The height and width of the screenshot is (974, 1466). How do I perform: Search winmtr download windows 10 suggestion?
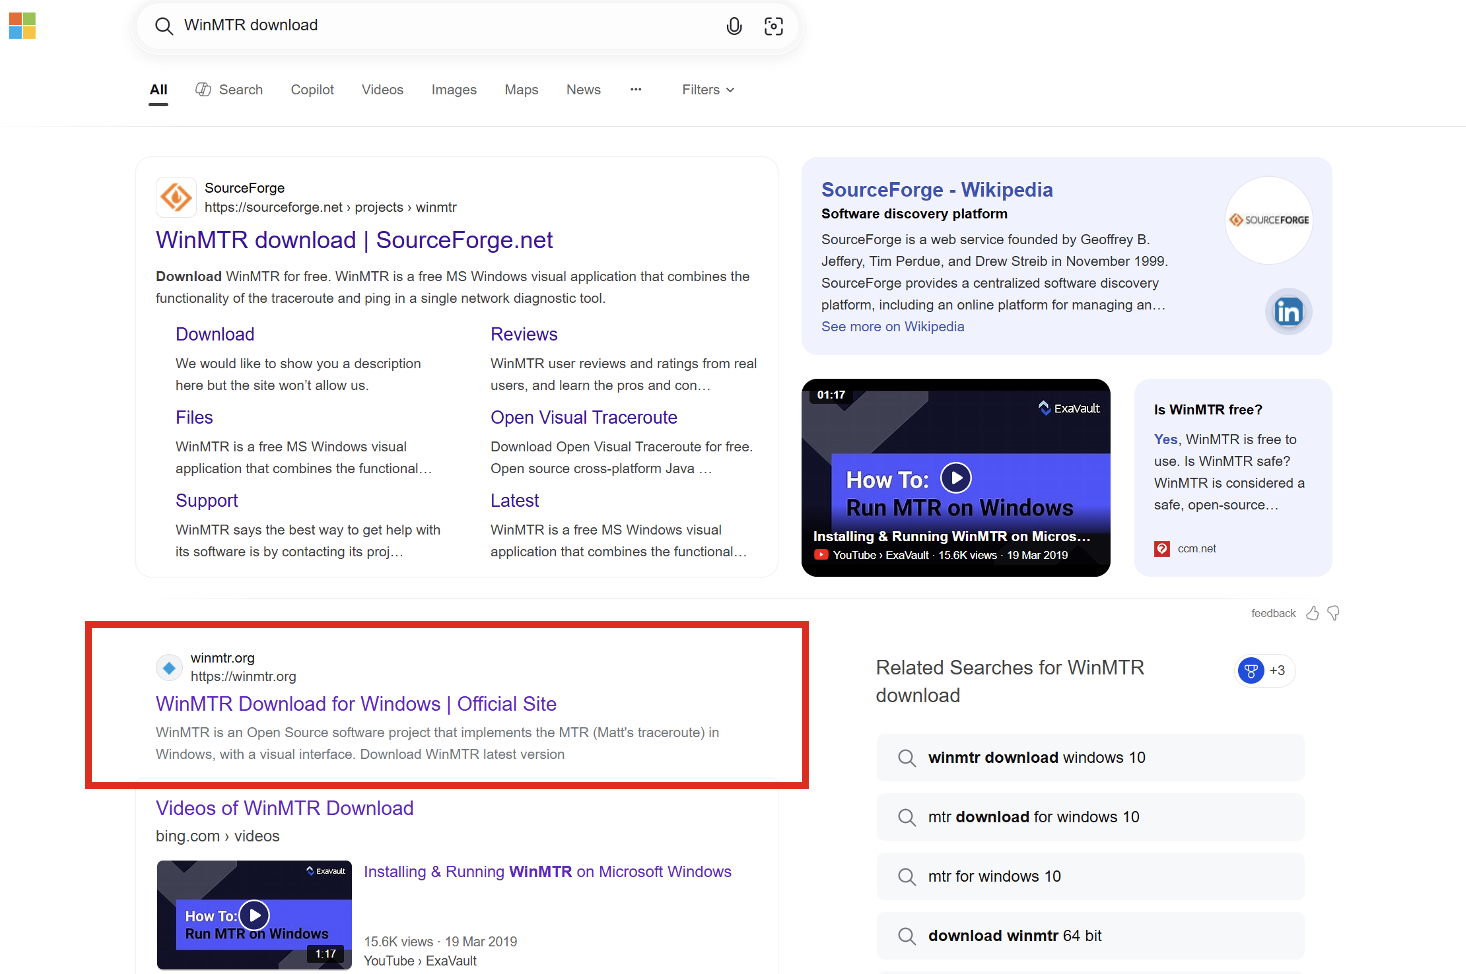point(1091,758)
